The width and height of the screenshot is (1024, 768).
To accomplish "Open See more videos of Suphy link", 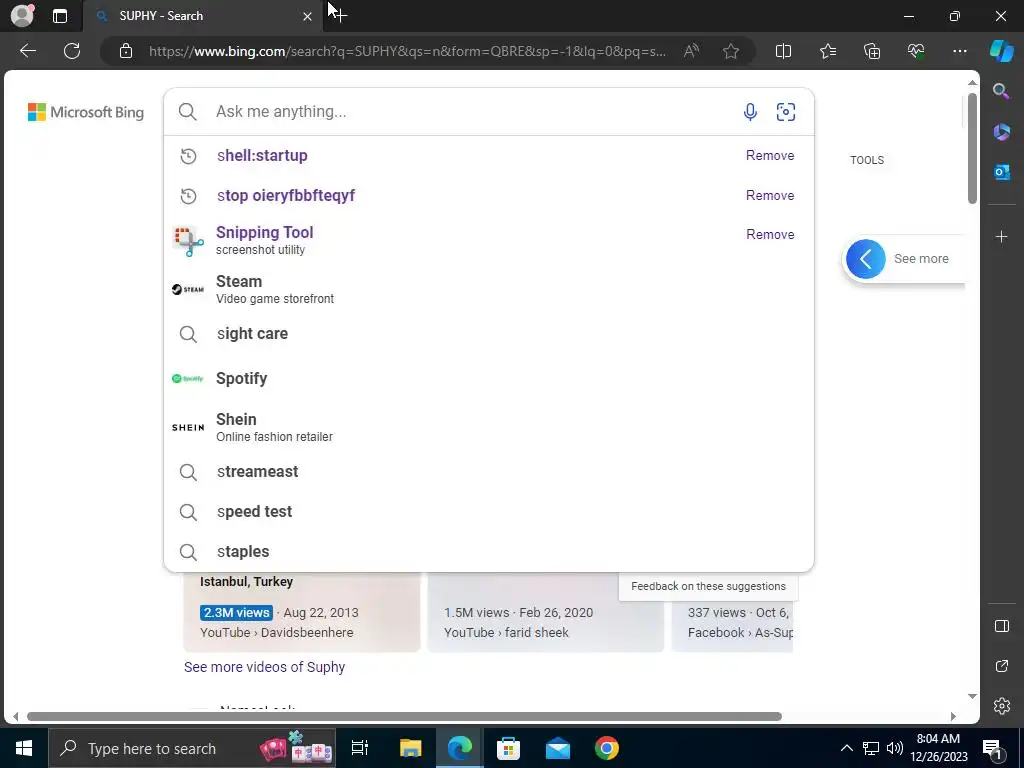I will coord(264,667).
